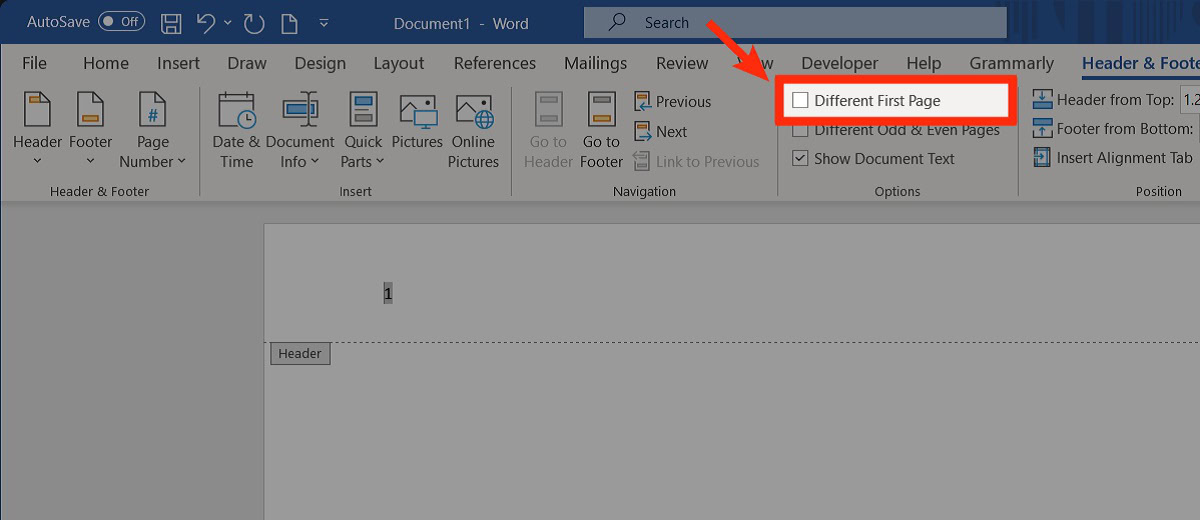Viewport: 1200px width, 520px height.
Task: Select the Developer tab
Action: pyautogui.click(x=840, y=63)
